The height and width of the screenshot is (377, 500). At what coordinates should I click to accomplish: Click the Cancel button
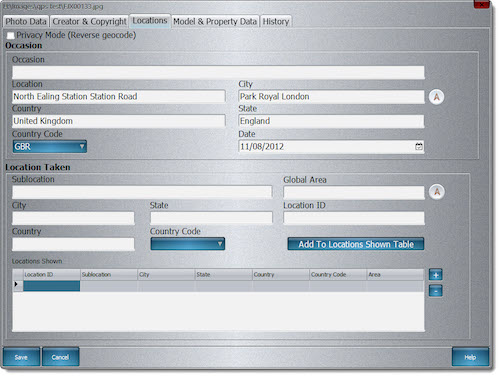pos(60,357)
